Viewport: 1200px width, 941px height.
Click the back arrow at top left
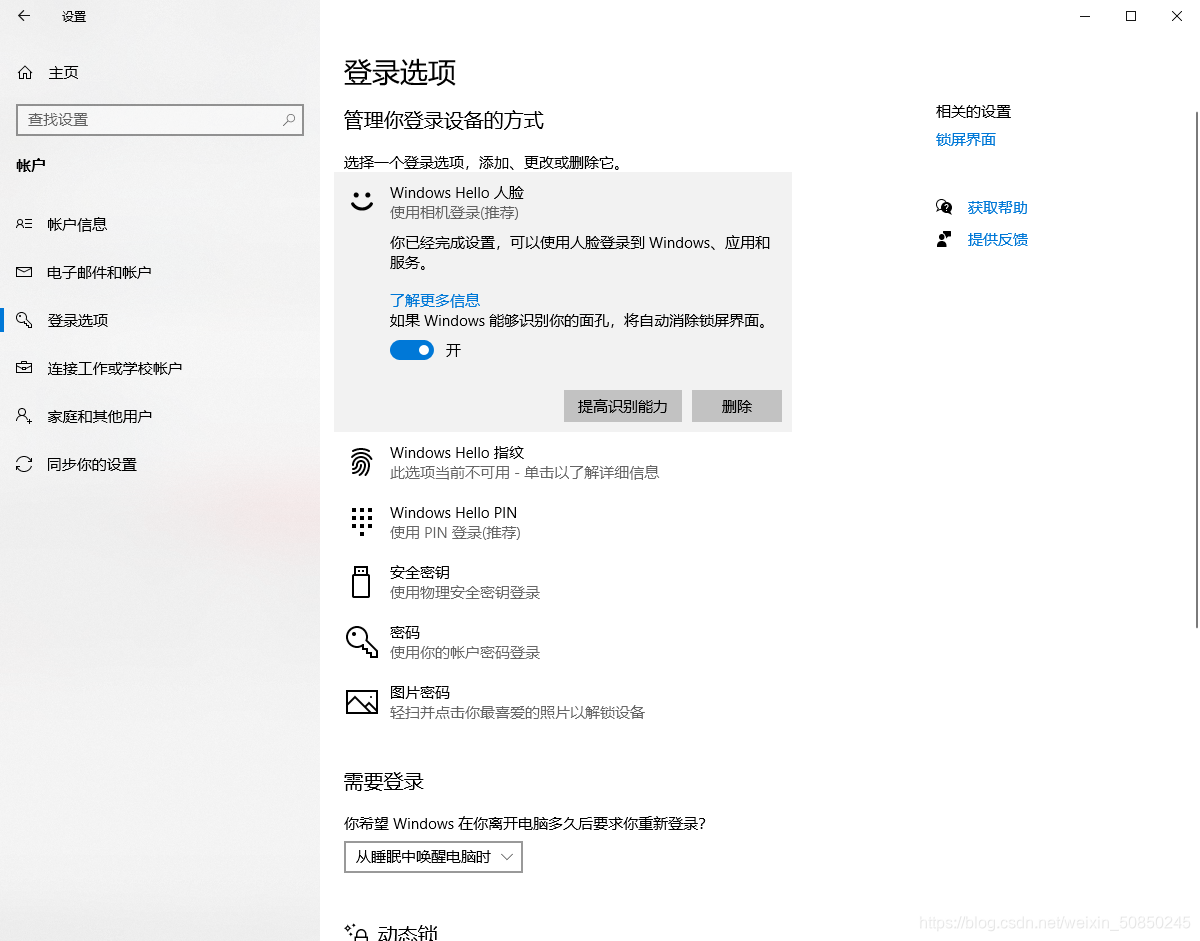coord(23,16)
